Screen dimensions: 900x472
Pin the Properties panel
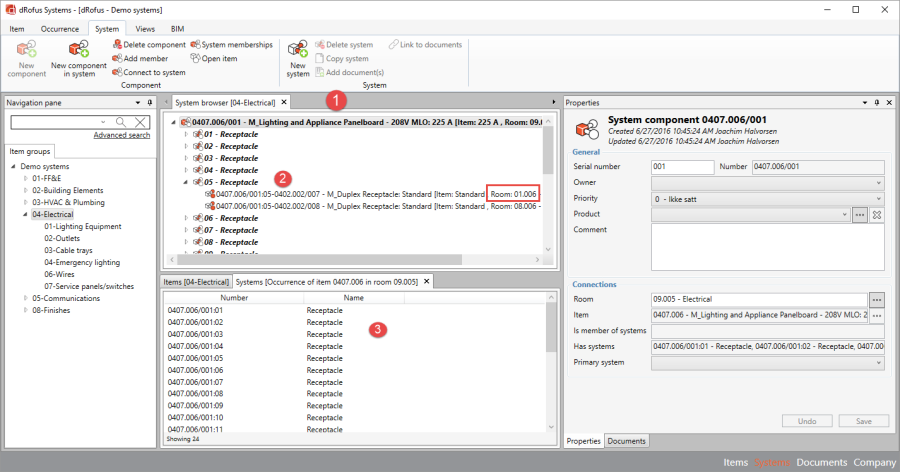click(x=876, y=102)
